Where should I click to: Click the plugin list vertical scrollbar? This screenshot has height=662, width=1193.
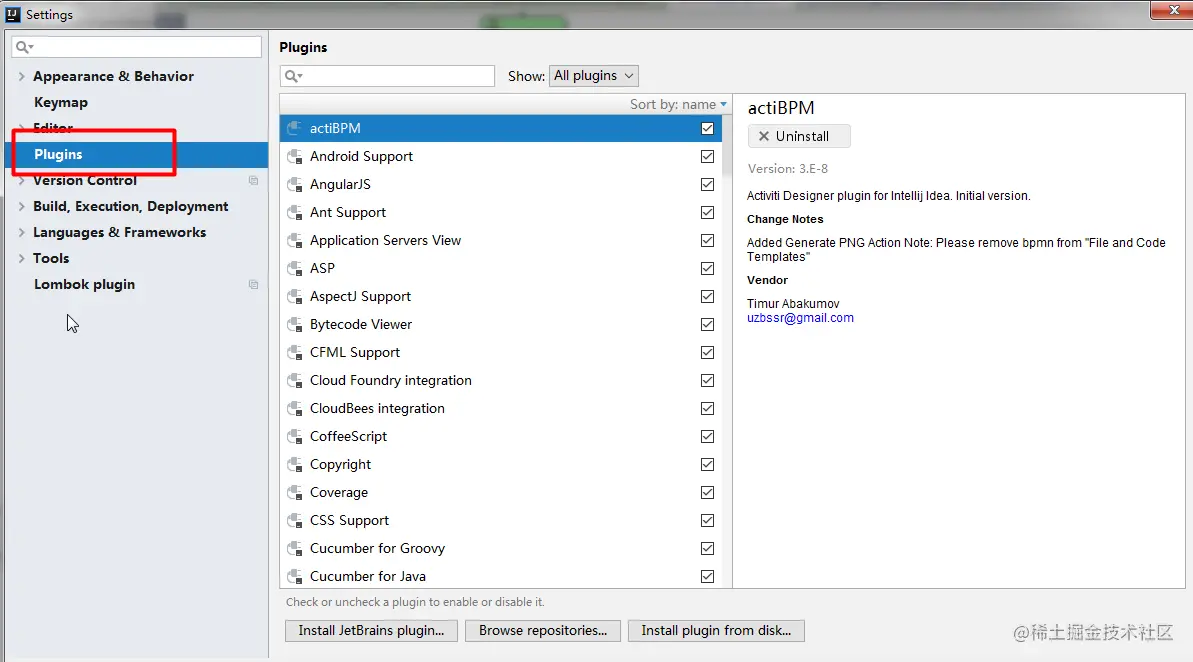tap(727, 146)
